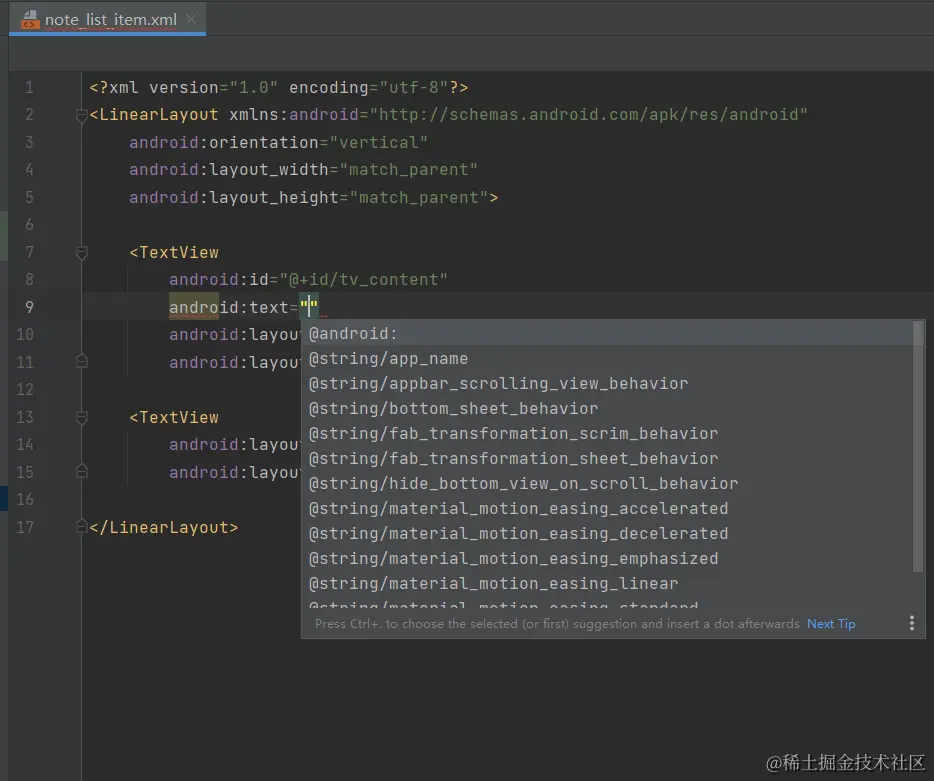Choose @string/appbar_scrolling_view_behavior suggestion
The height and width of the screenshot is (781, 934).
pyautogui.click(x=608, y=384)
